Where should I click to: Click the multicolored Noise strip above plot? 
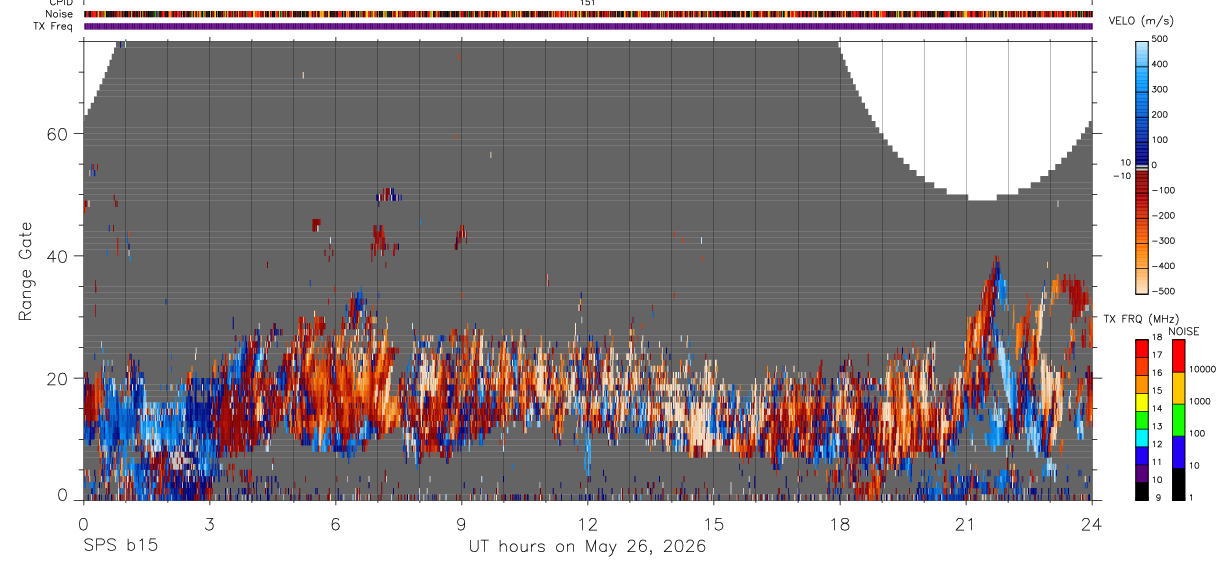pyautogui.click(x=588, y=14)
